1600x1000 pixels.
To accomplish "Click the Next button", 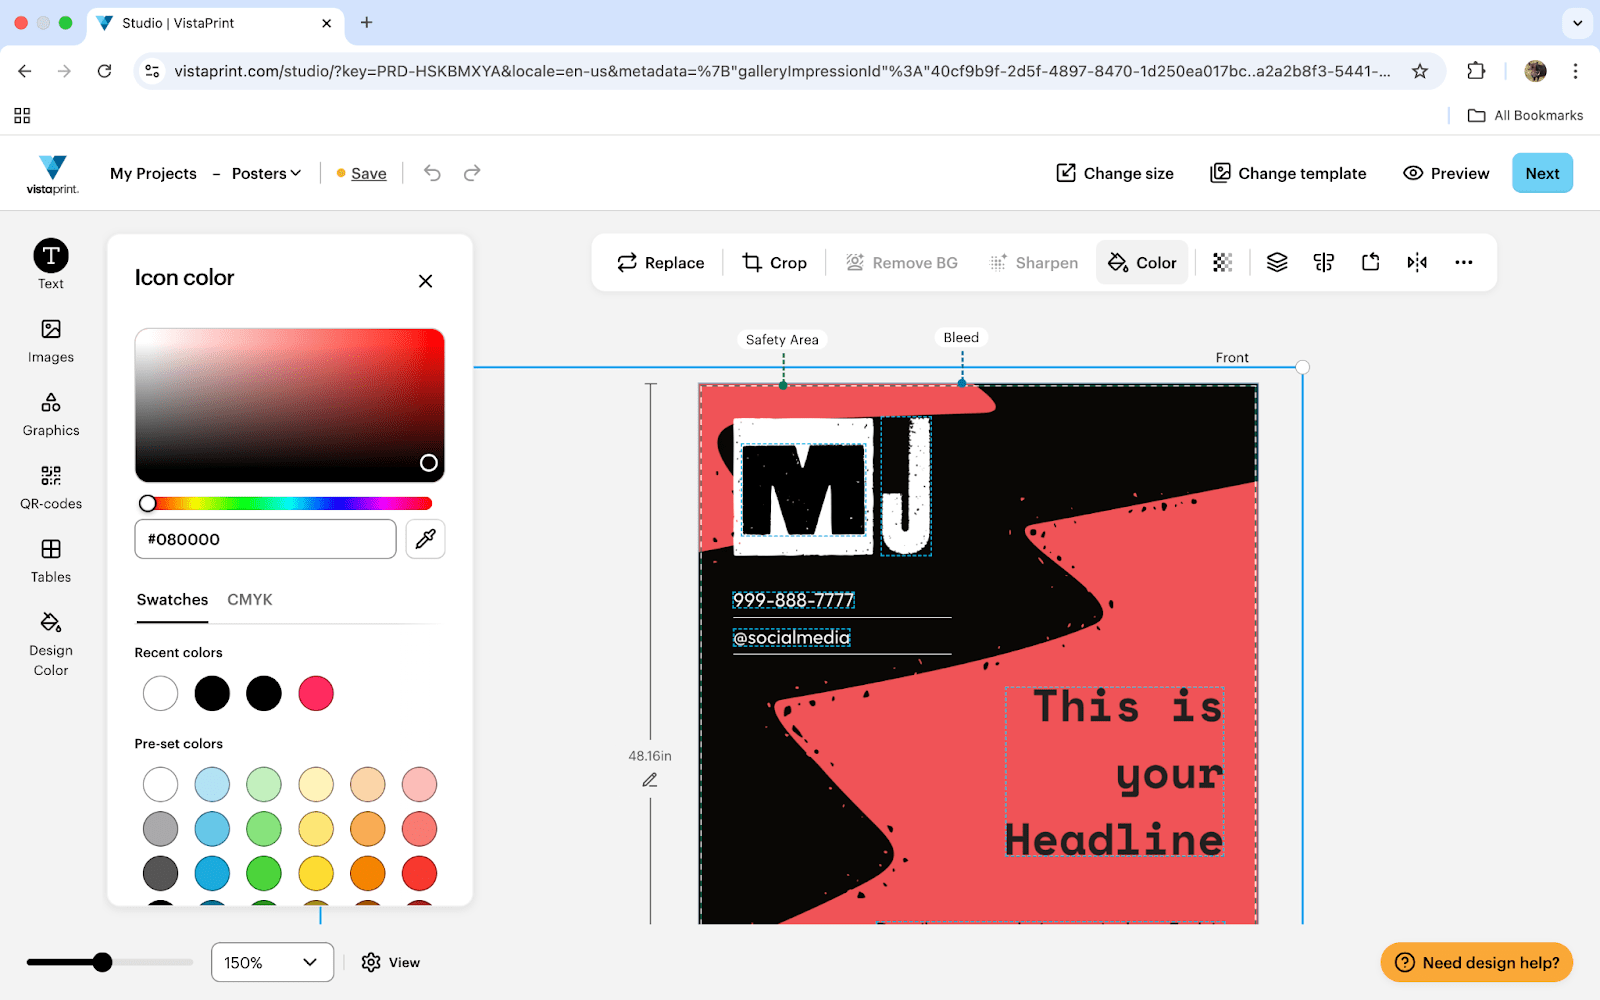I will pos(1542,173).
